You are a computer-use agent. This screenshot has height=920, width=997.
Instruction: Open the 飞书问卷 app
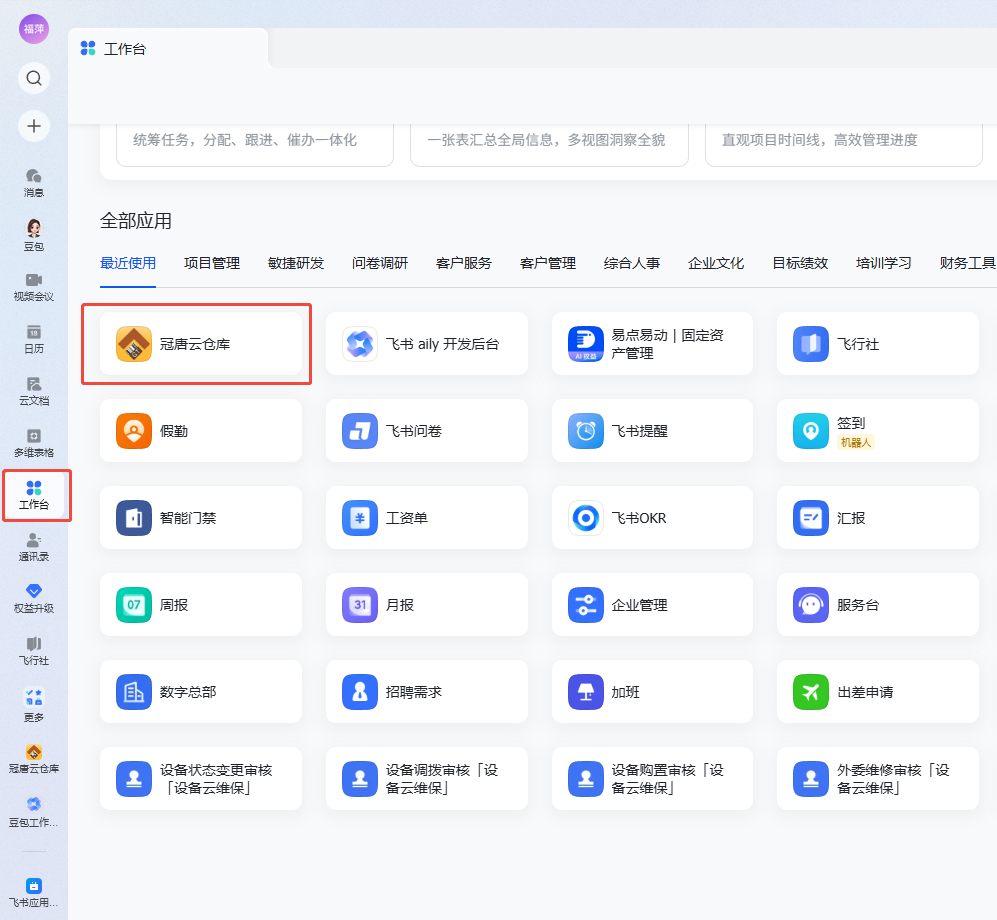pyautogui.click(x=427, y=431)
